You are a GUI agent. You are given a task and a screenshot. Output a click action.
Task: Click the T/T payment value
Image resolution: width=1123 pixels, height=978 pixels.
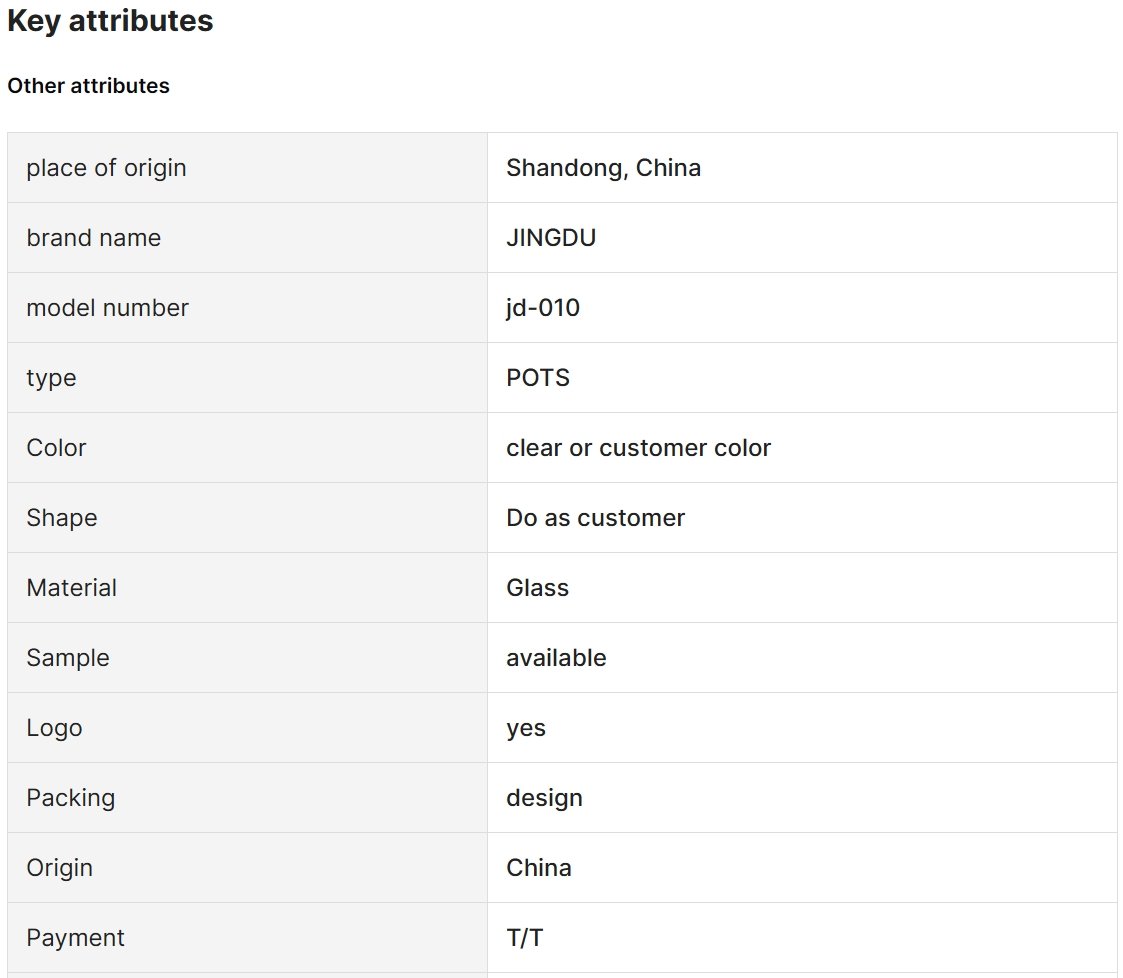click(525, 938)
